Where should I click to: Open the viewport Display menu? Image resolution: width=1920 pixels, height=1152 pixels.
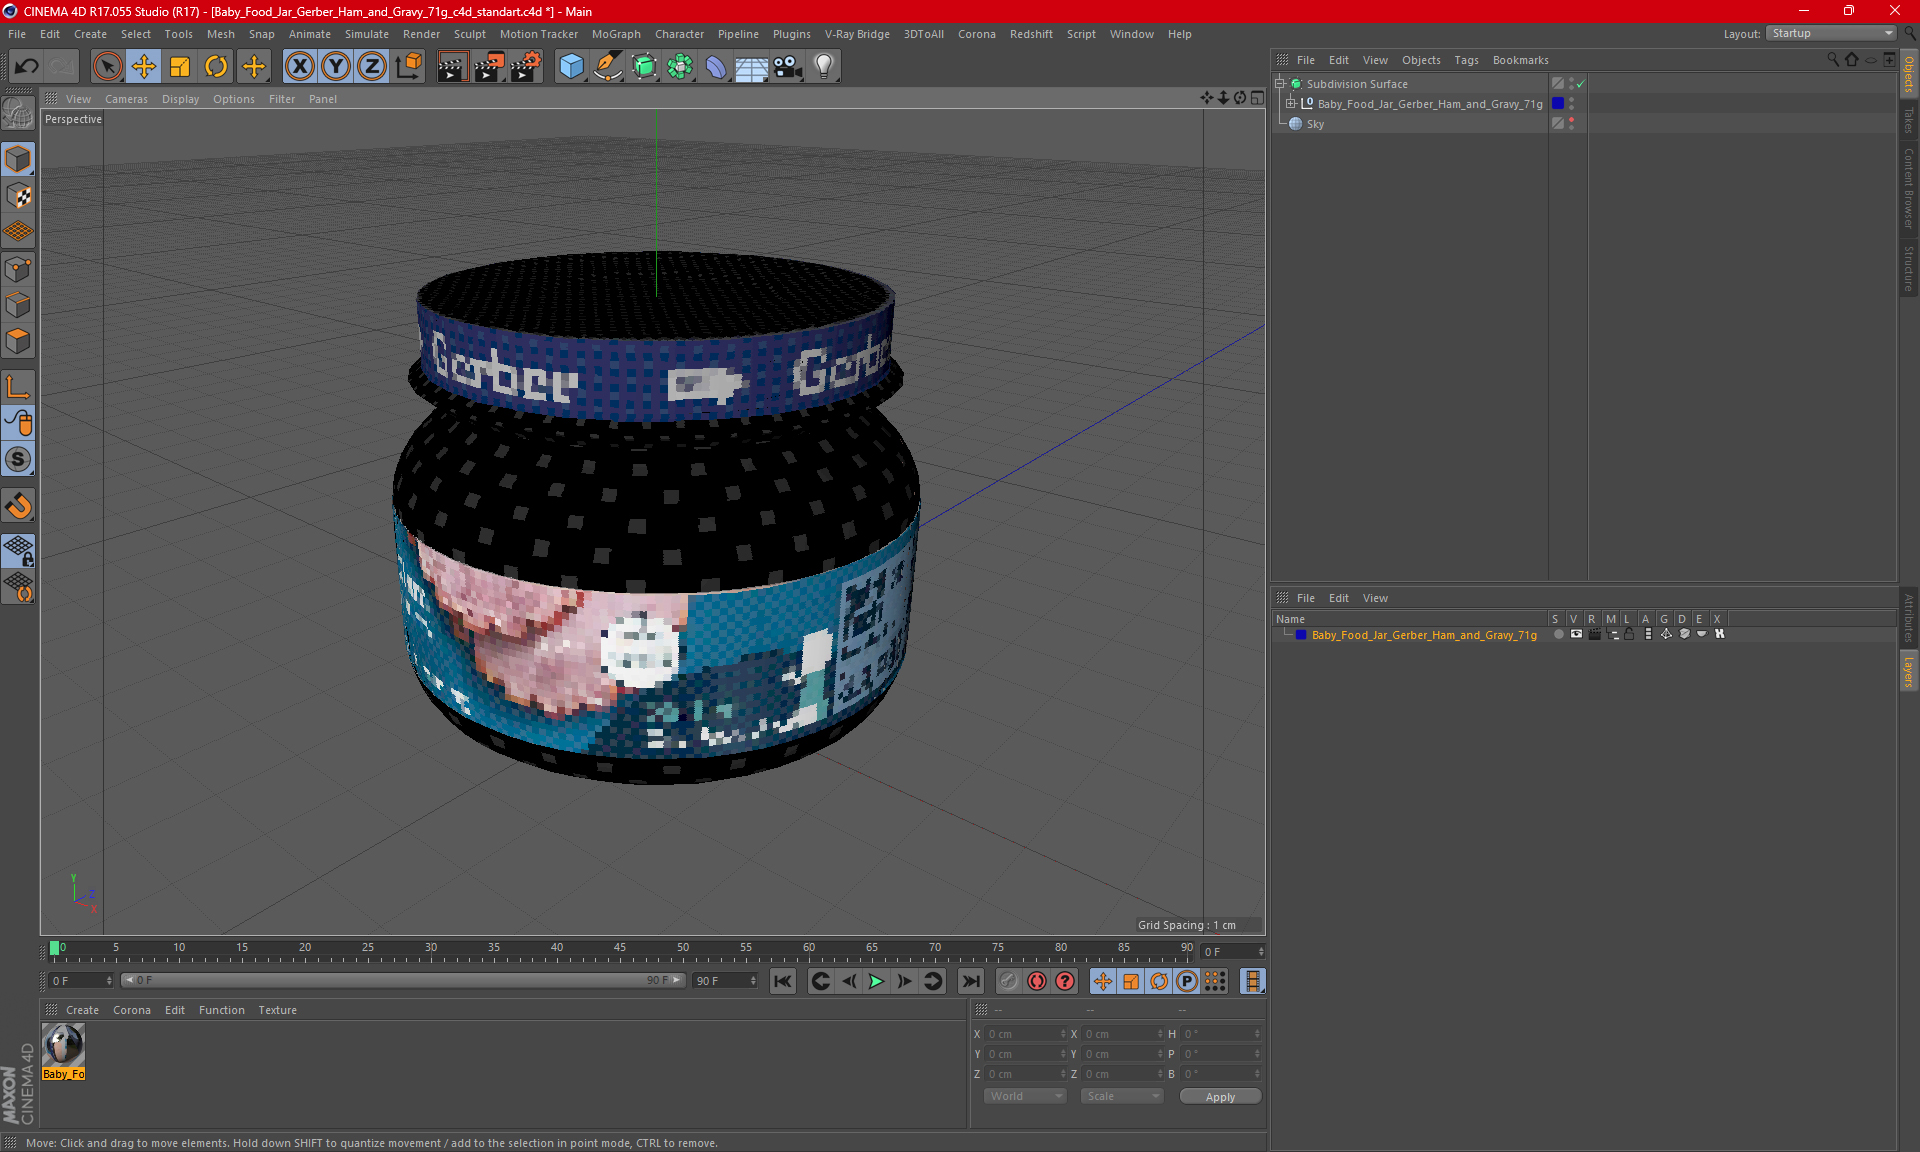(180, 99)
